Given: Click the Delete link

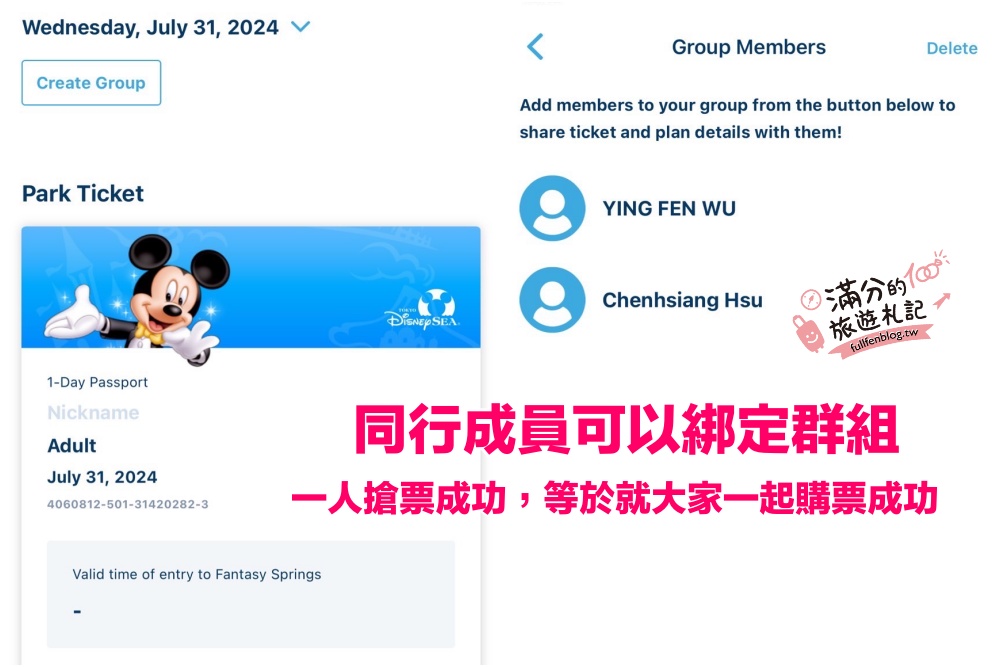Looking at the screenshot, I should tap(952, 48).
